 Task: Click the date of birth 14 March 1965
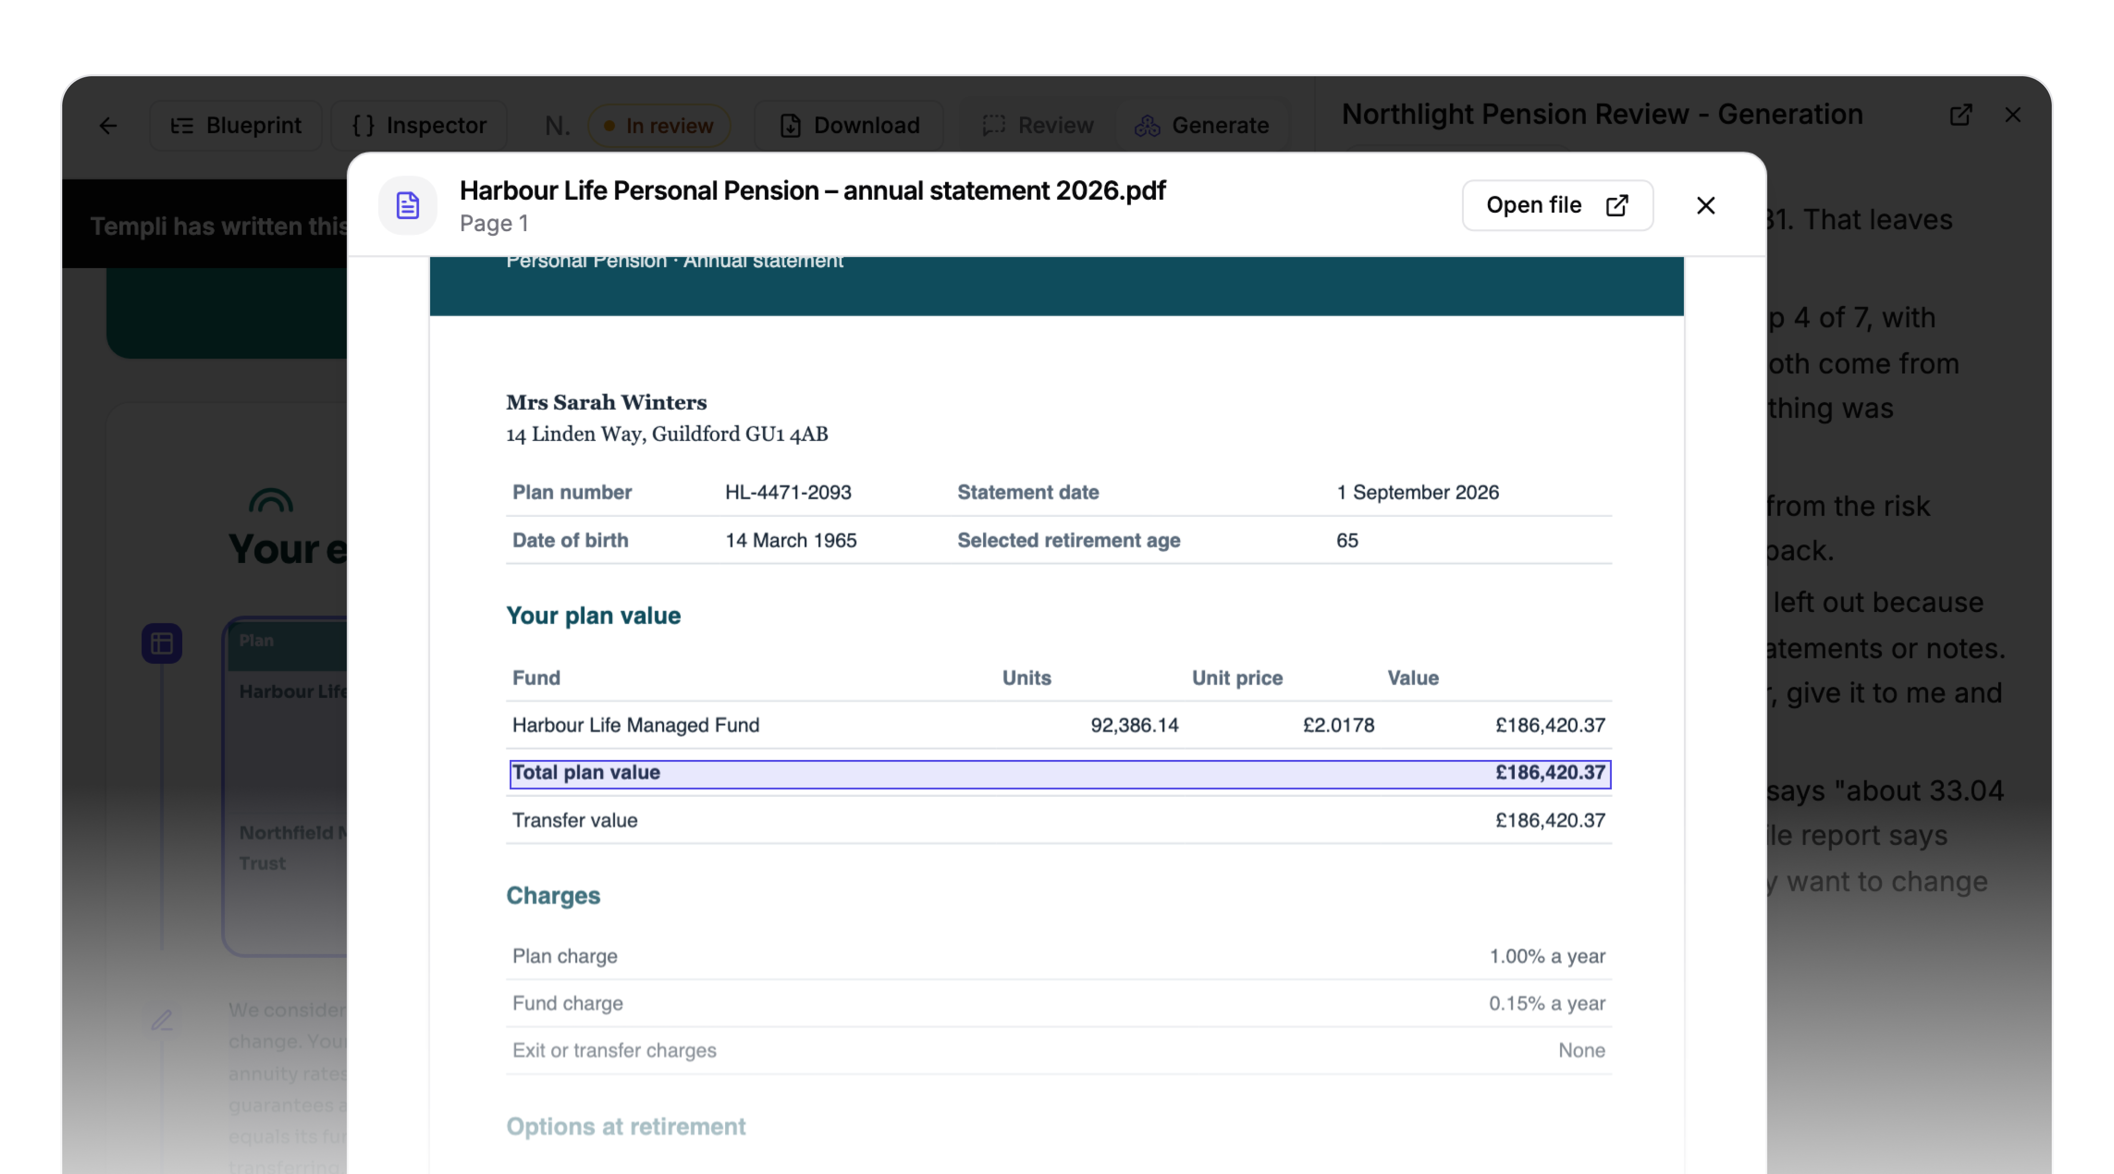tap(790, 541)
